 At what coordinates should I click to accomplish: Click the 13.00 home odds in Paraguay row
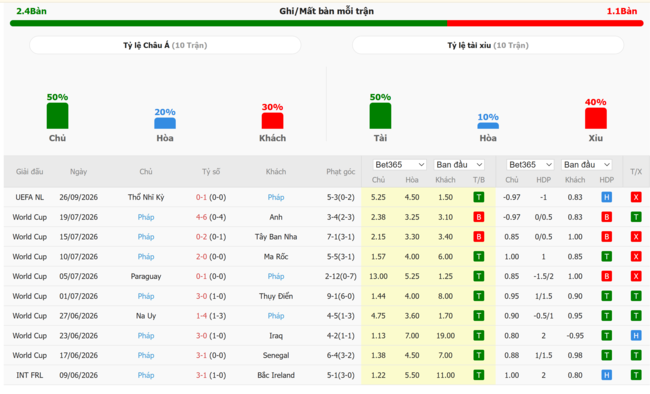point(378,276)
